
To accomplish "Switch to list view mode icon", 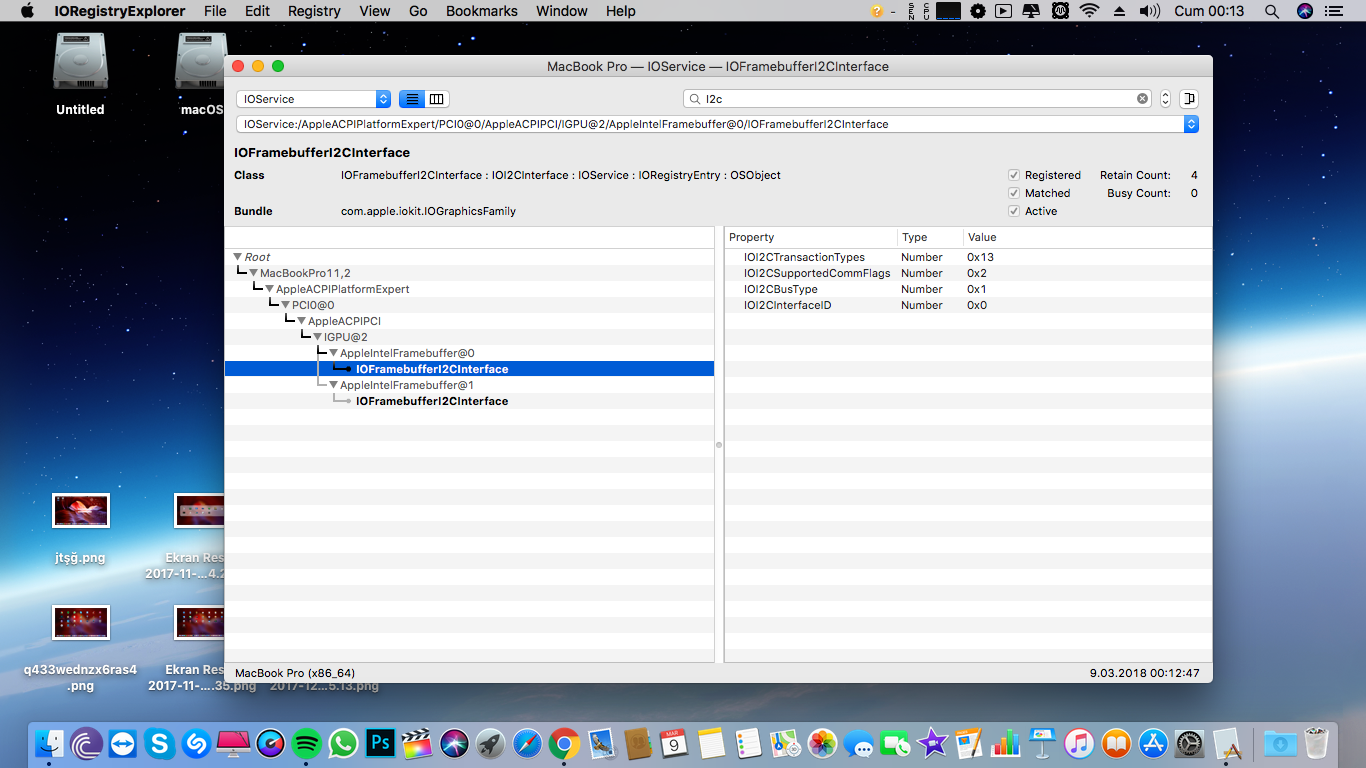I will (x=411, y=99).
